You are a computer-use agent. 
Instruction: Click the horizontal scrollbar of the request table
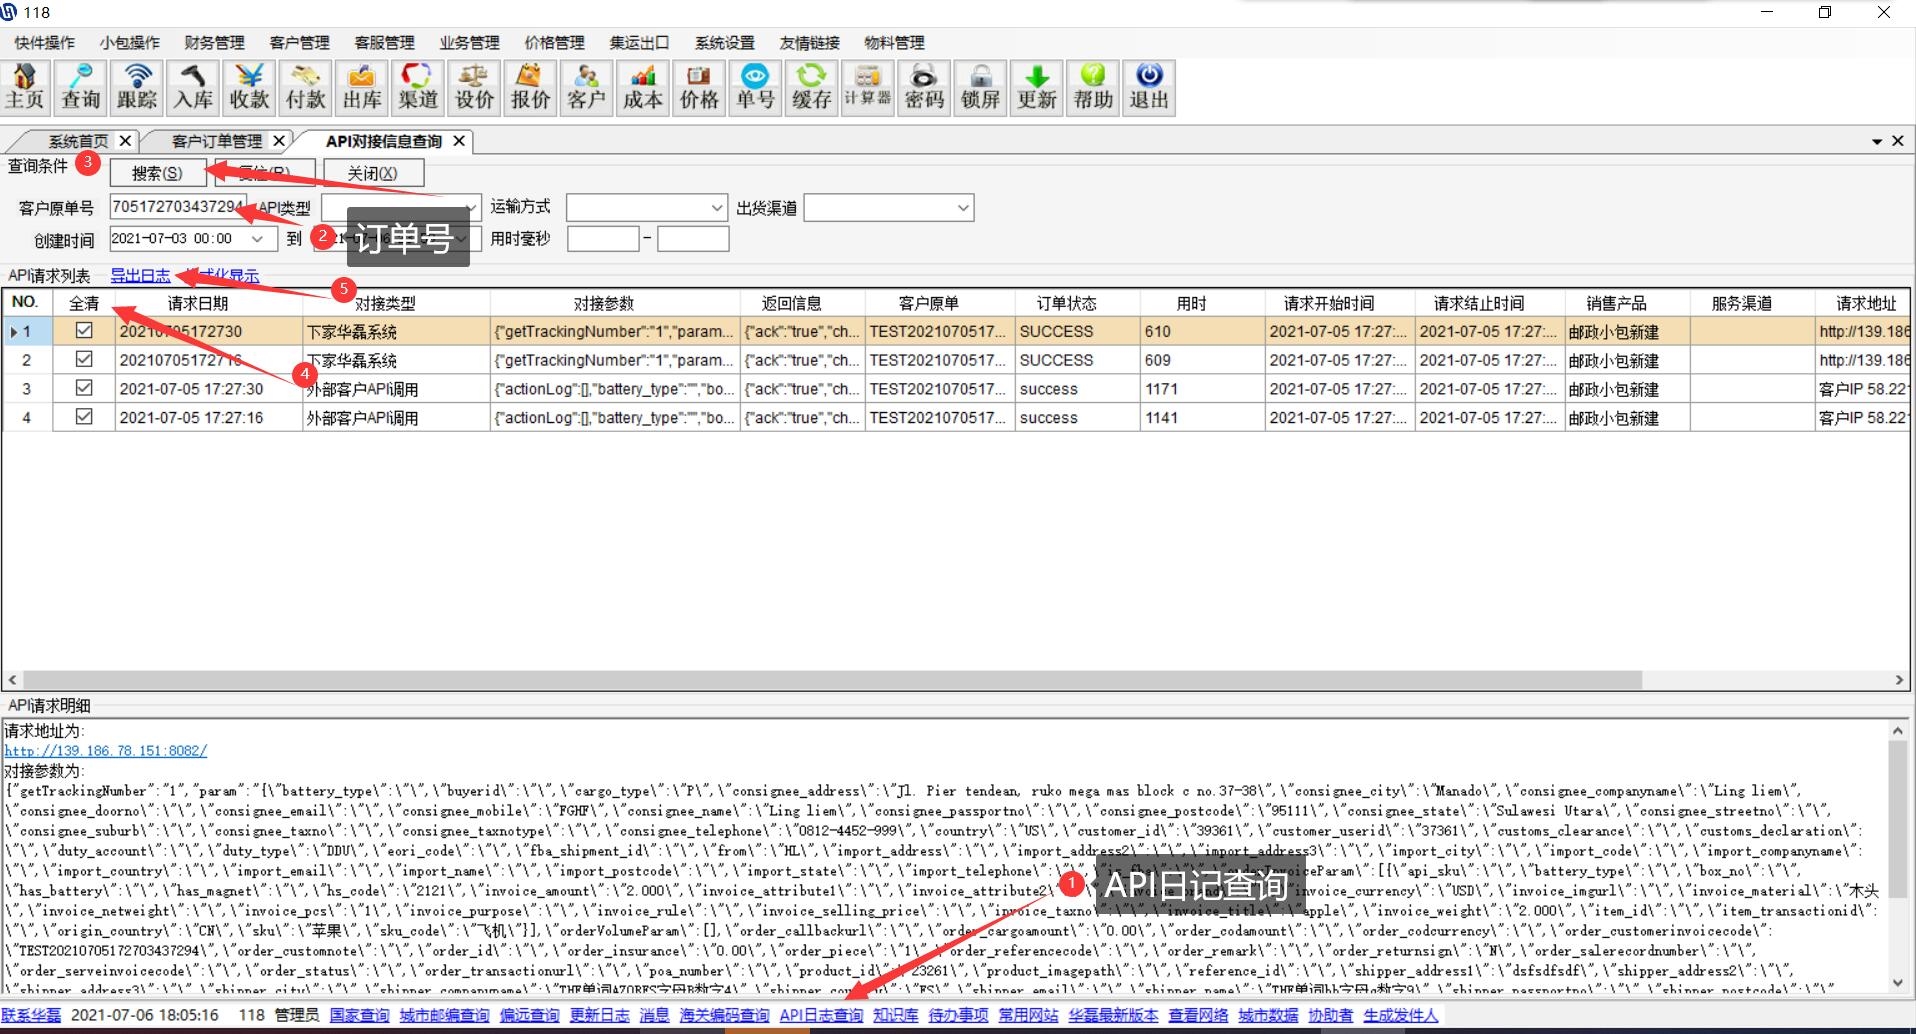tap(830, 680)
